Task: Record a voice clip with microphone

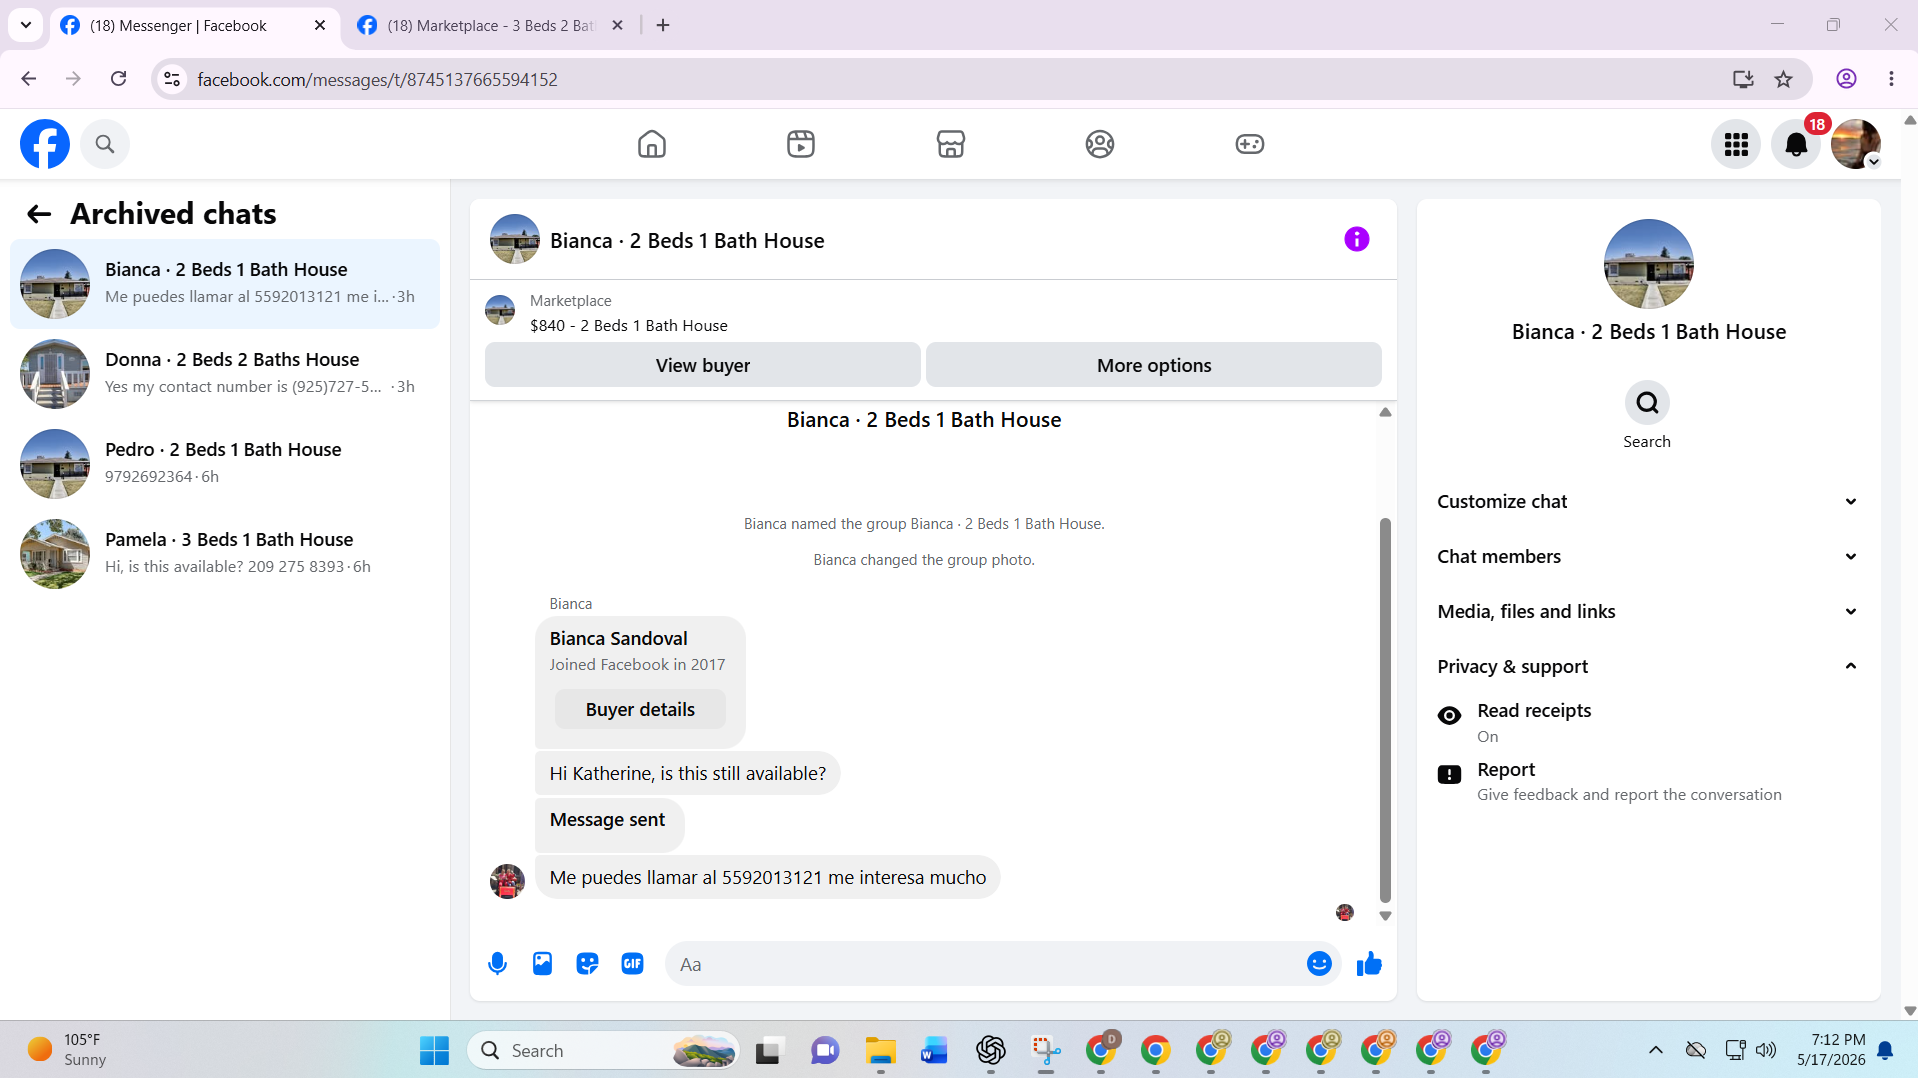Action: [x=497, y=963]
